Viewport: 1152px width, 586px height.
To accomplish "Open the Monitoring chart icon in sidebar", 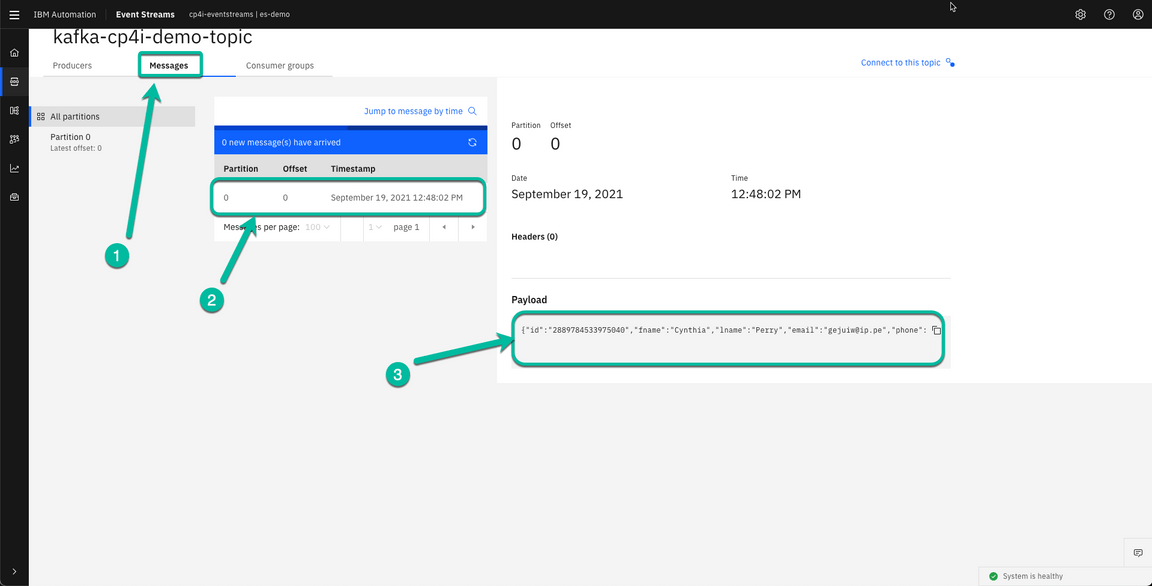I will [x=13, y=168].
